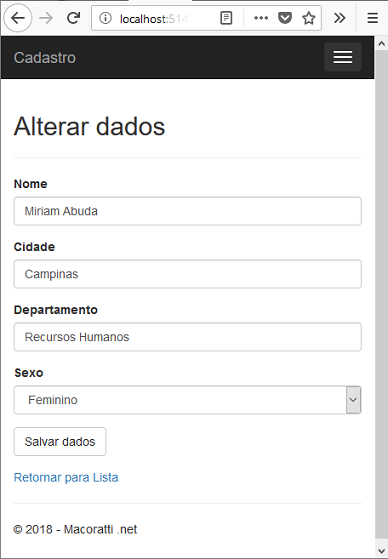Open the site information icon in address bar
The width and height of the screenshot is (388, 559).
pos(105,18)
